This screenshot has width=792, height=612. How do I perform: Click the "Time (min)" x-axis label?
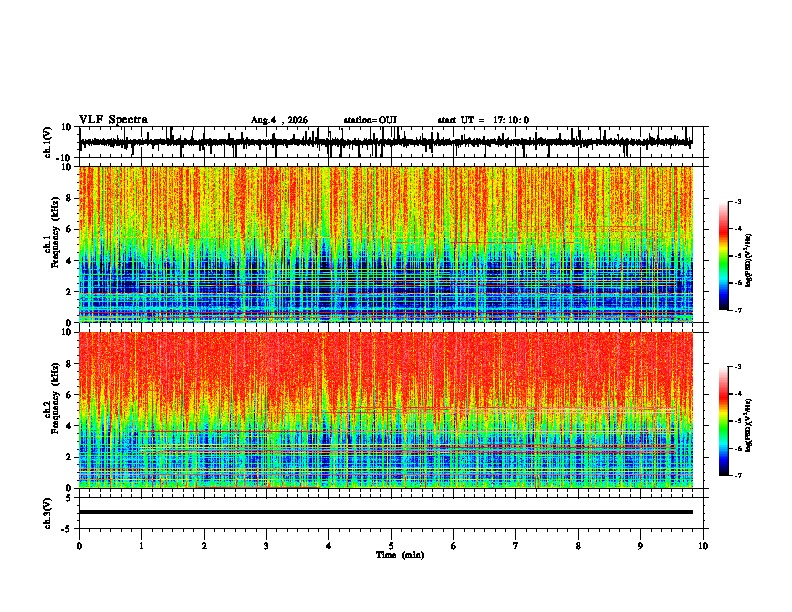click(400, 555)
